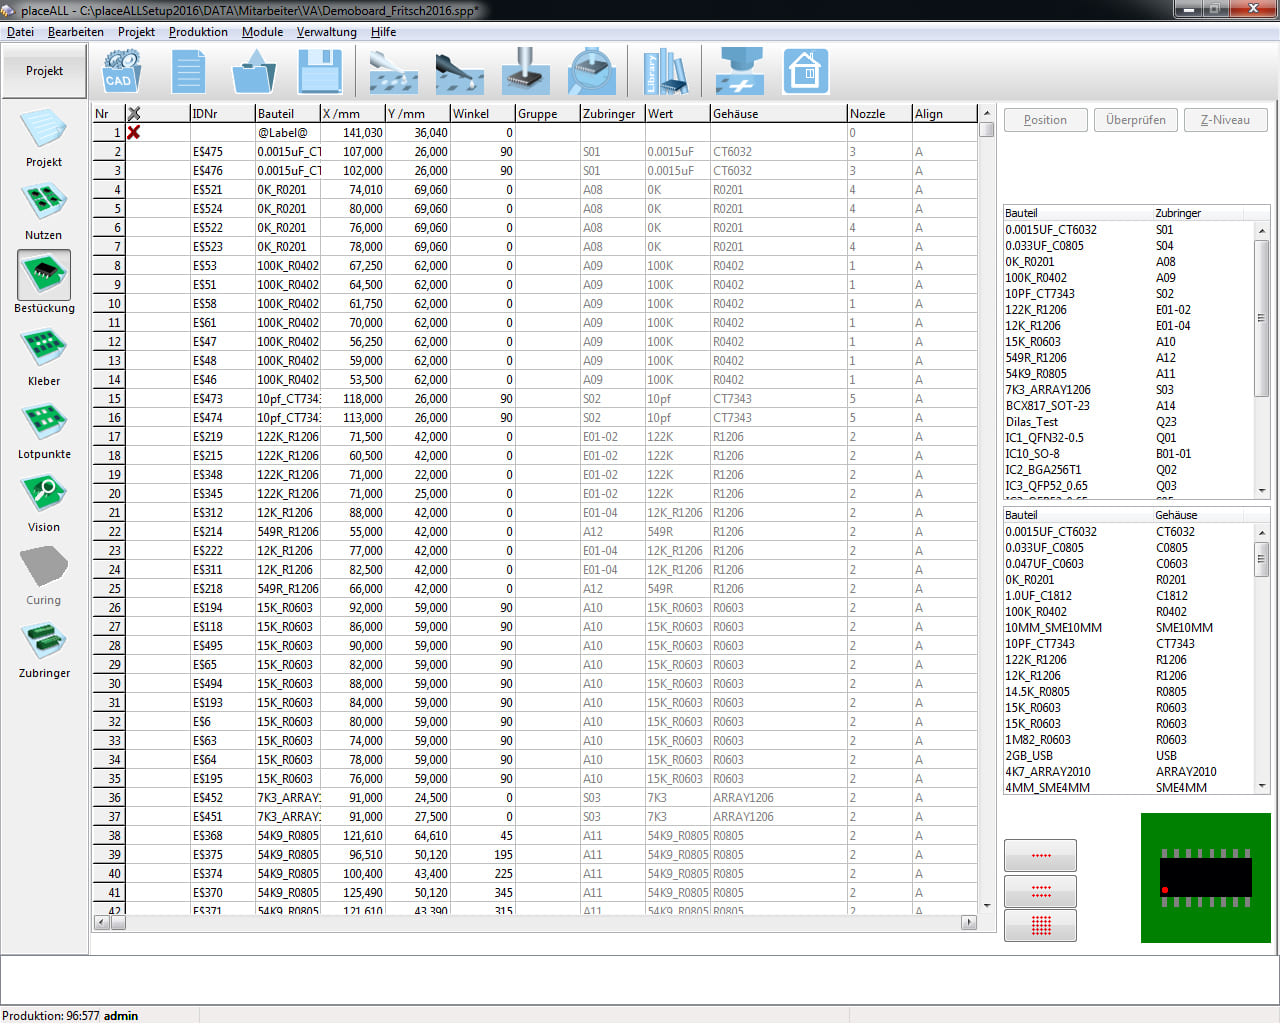
Task: Open the Datei menu
Action: point(20,32)
